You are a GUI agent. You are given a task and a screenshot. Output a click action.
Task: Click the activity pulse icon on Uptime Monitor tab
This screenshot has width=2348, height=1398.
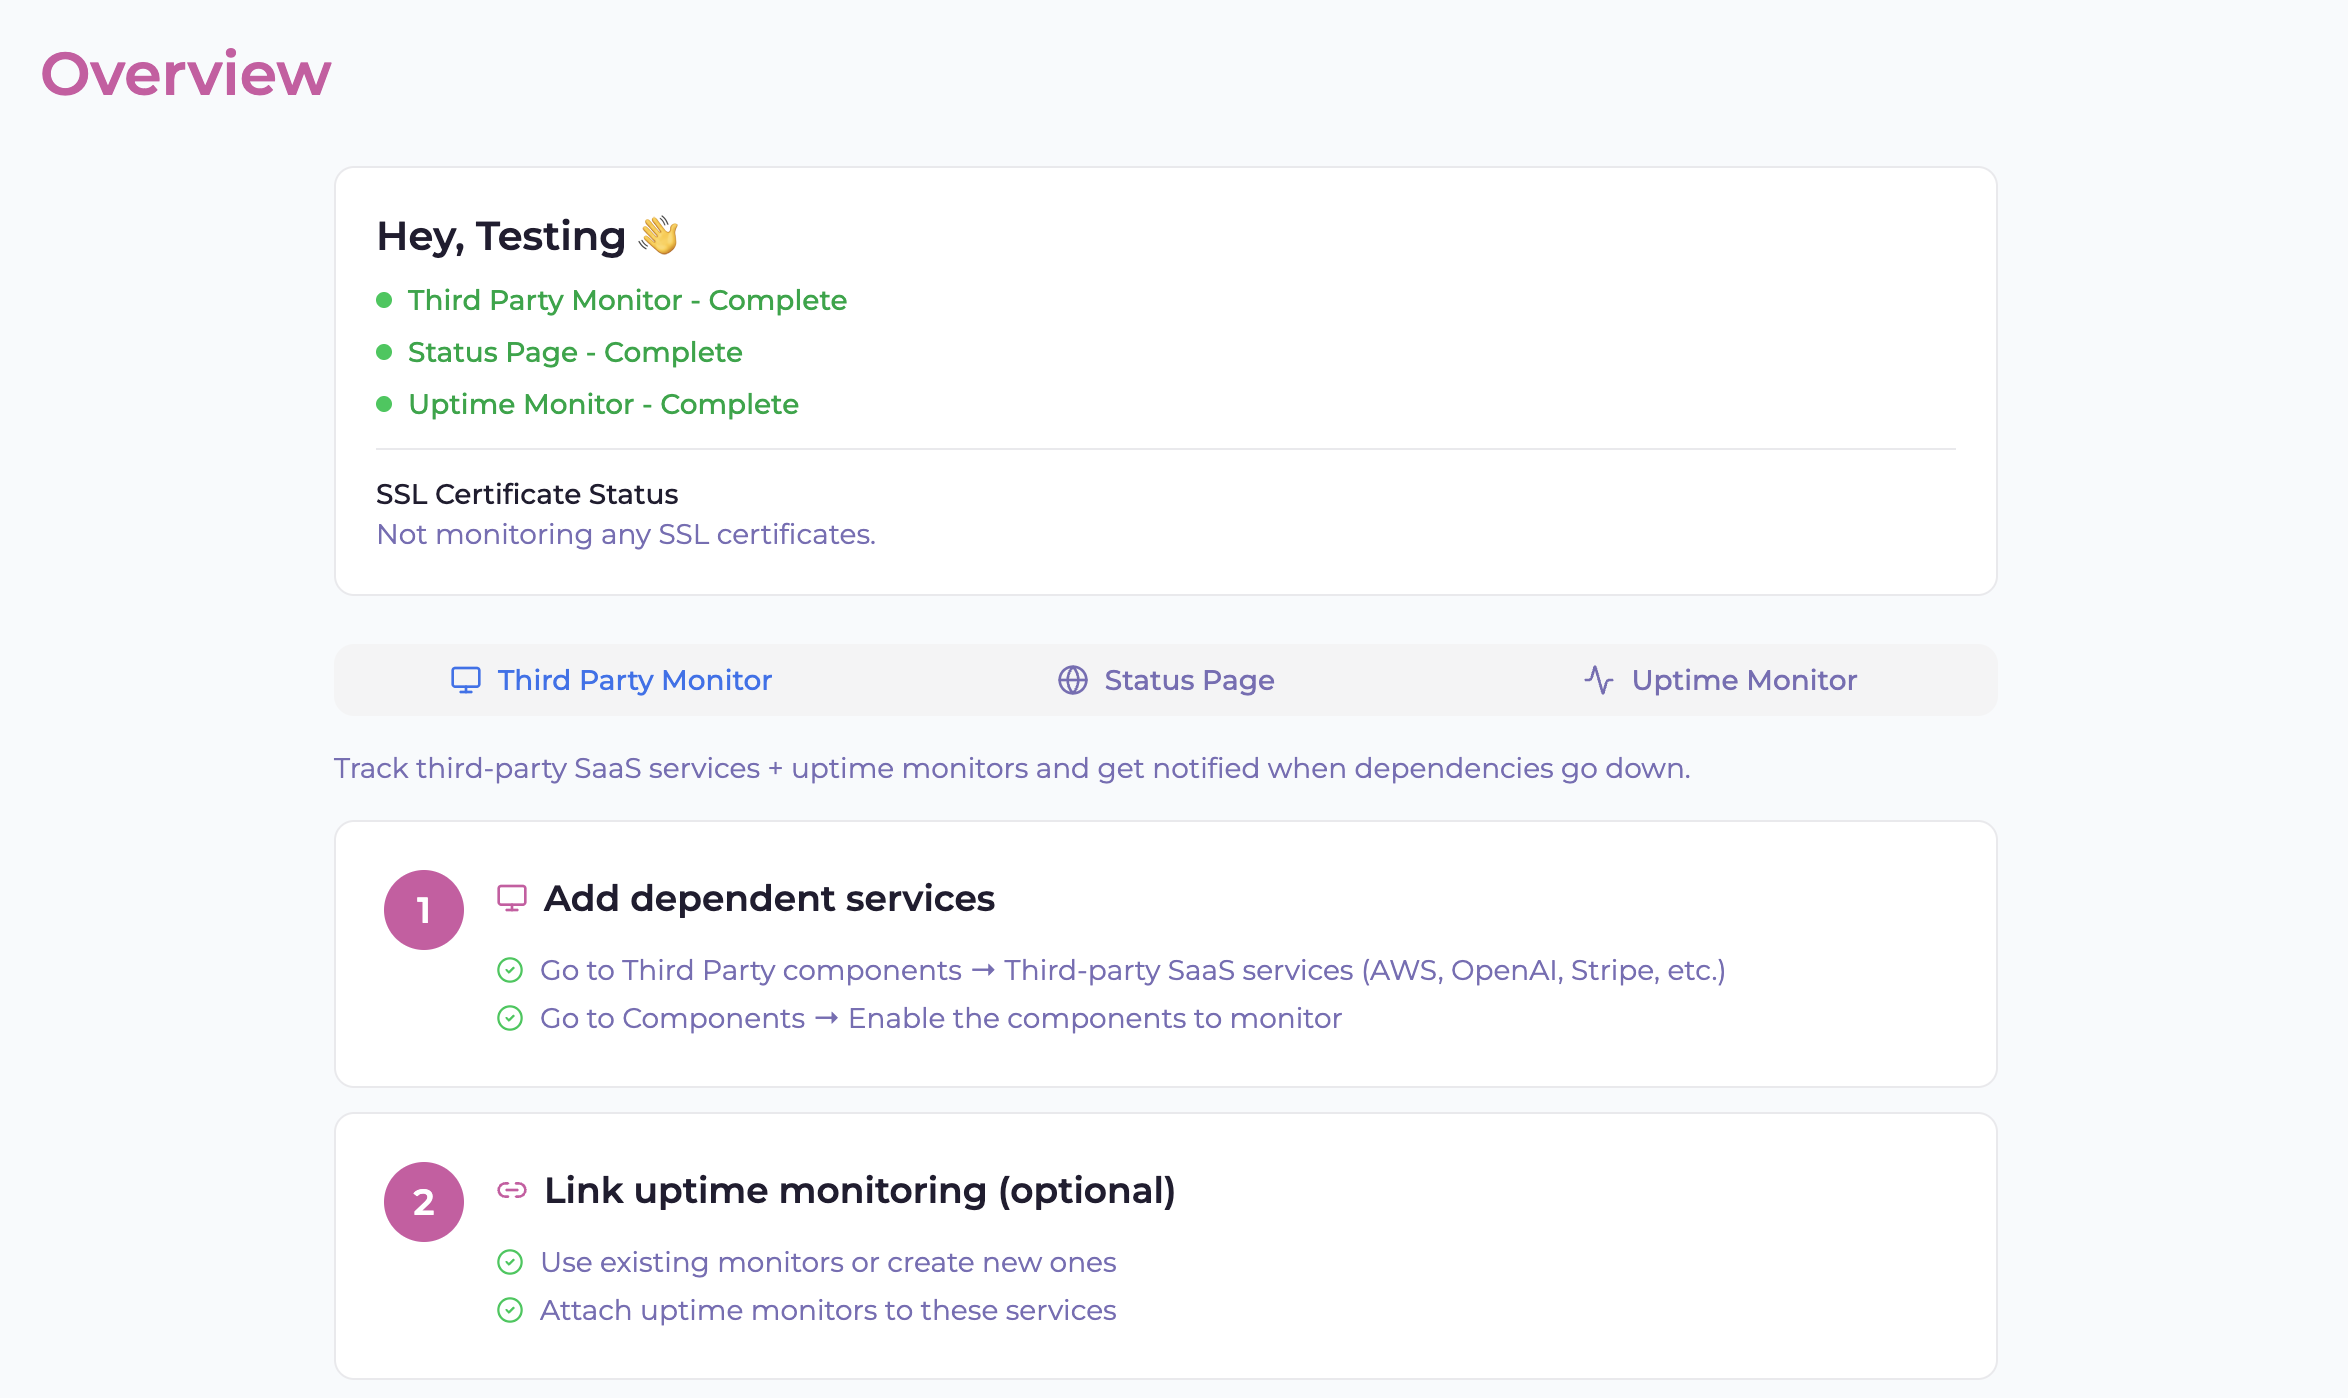click(x=1599, y=680)
